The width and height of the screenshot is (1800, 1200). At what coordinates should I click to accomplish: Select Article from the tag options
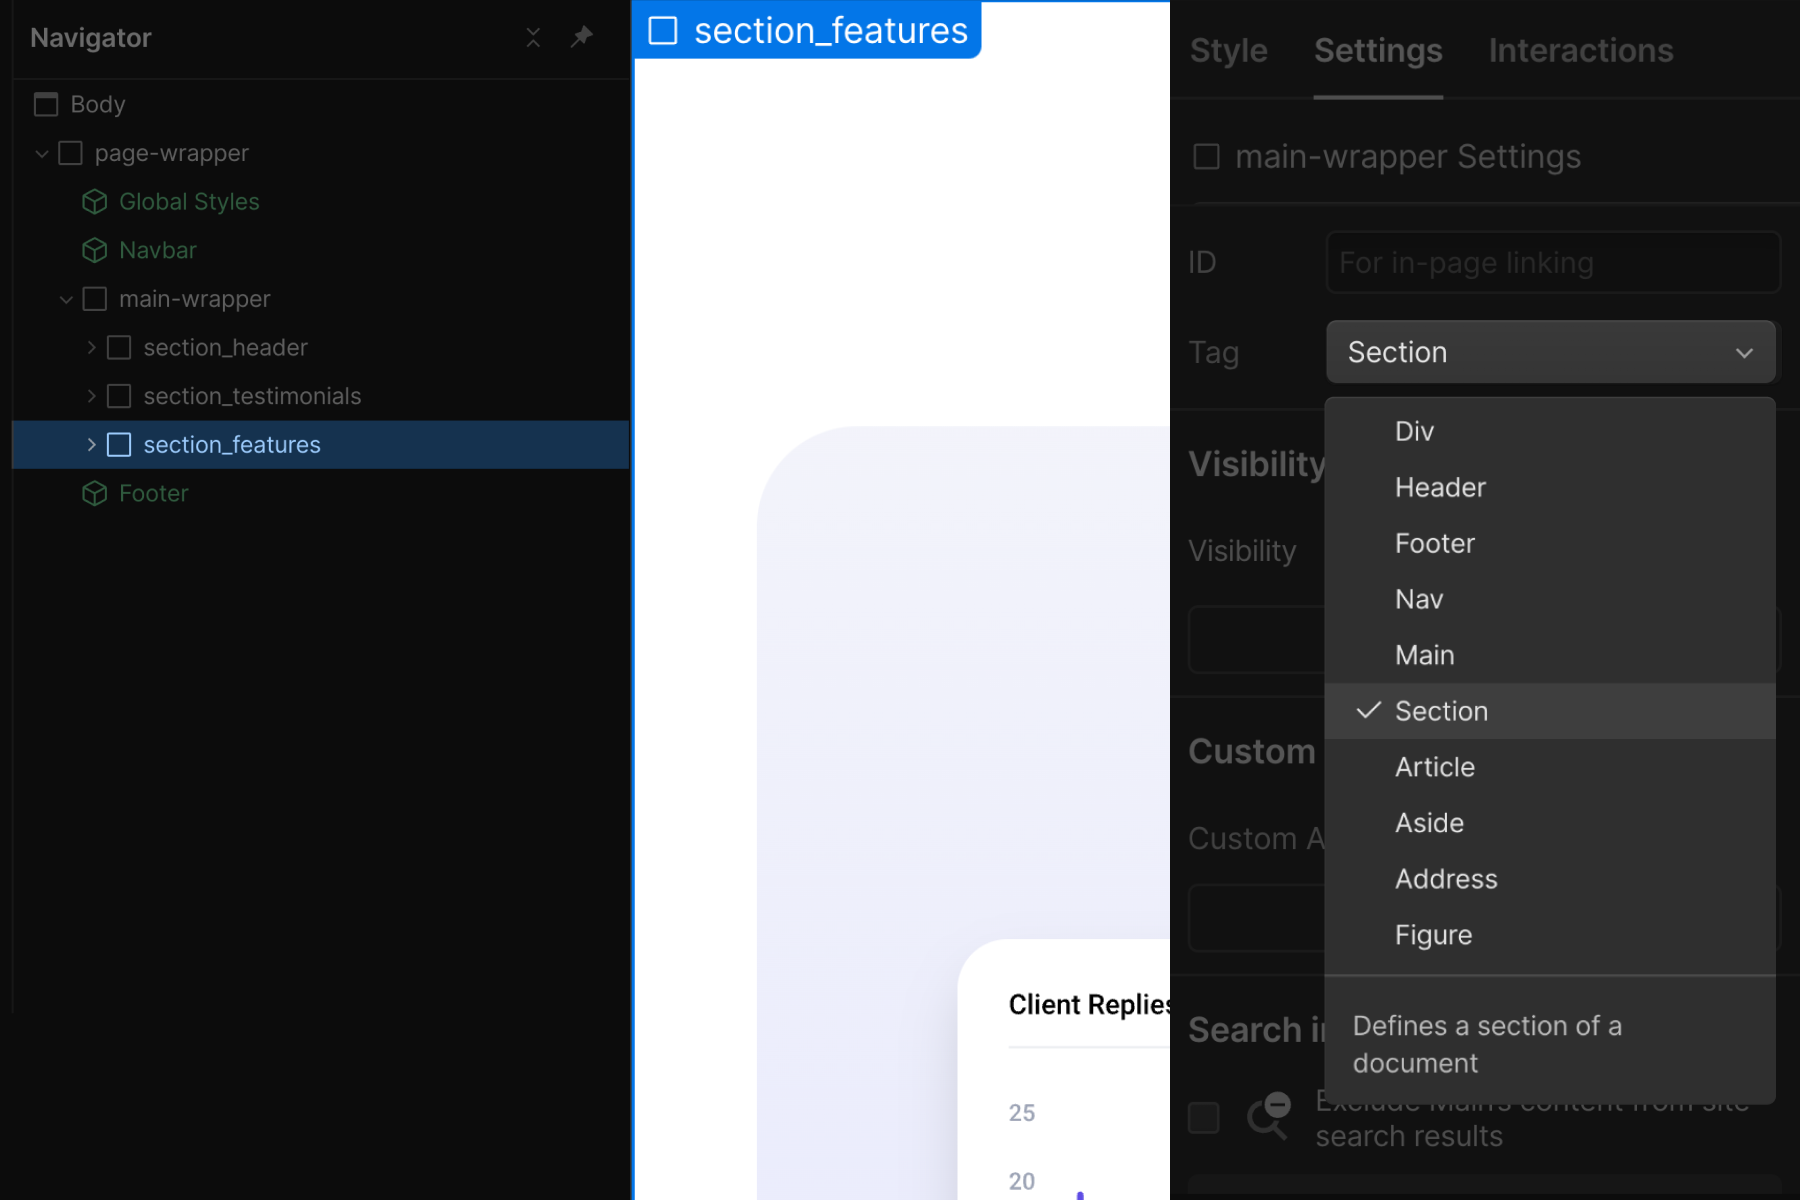[x=1434, y=767]
